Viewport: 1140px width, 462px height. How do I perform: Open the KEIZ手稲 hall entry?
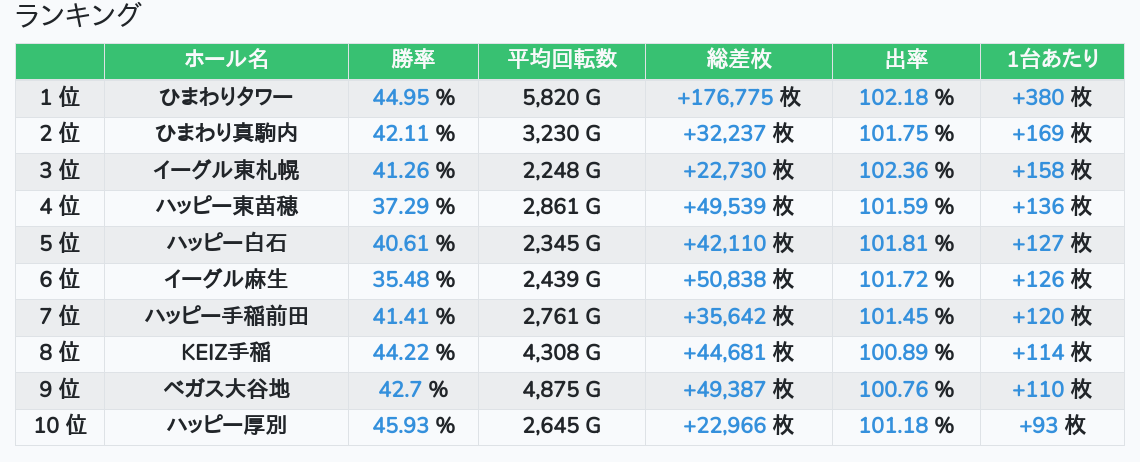(226, 352)
